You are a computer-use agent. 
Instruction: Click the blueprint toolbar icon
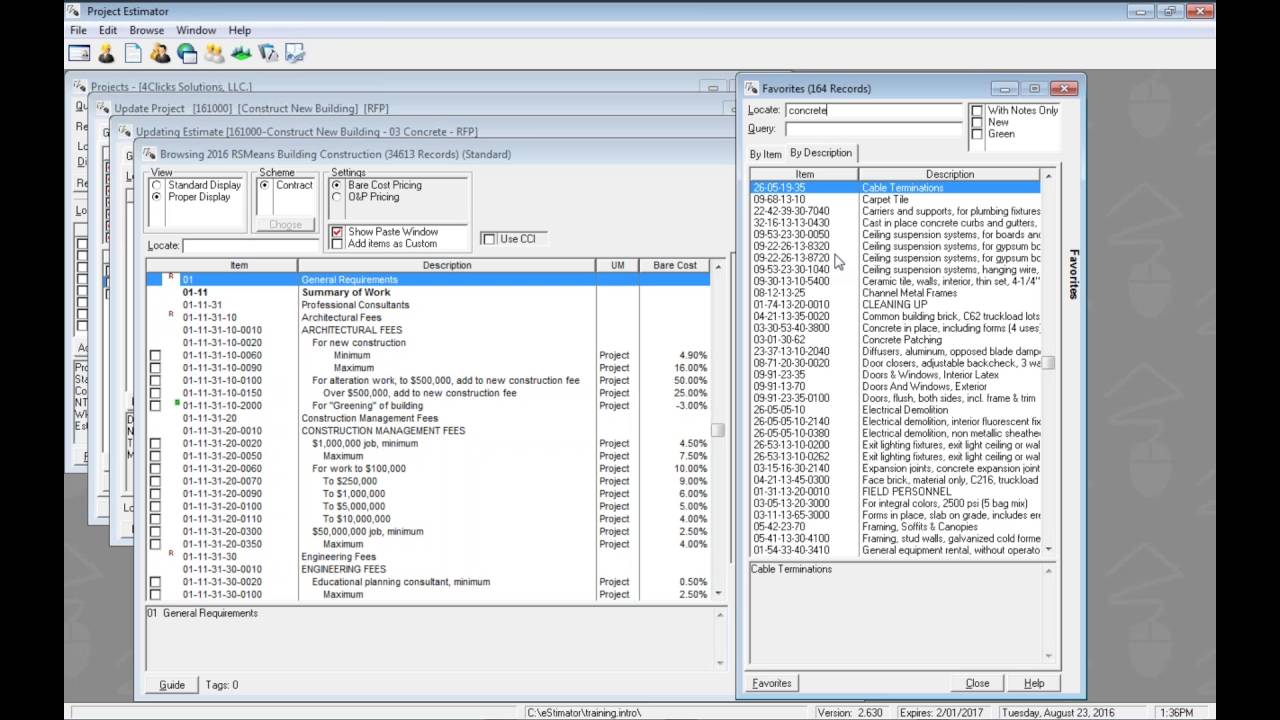pos(294,53)
